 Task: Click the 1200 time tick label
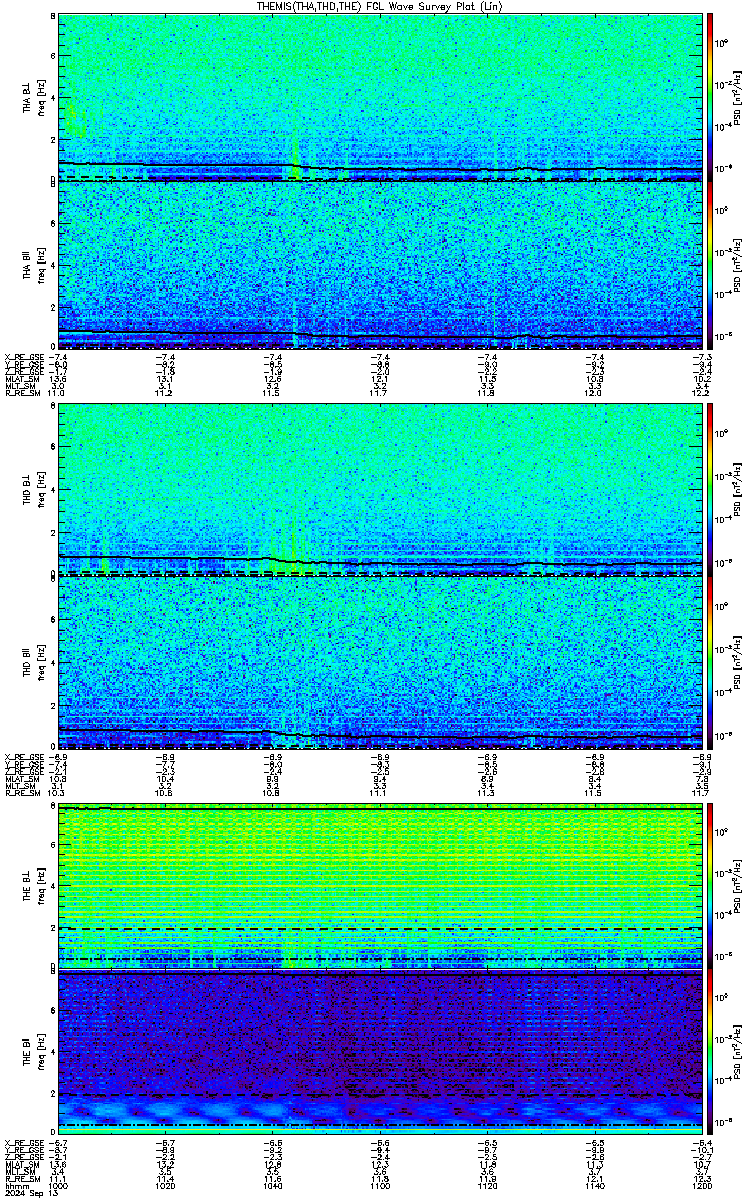(x=700, y=1186)
